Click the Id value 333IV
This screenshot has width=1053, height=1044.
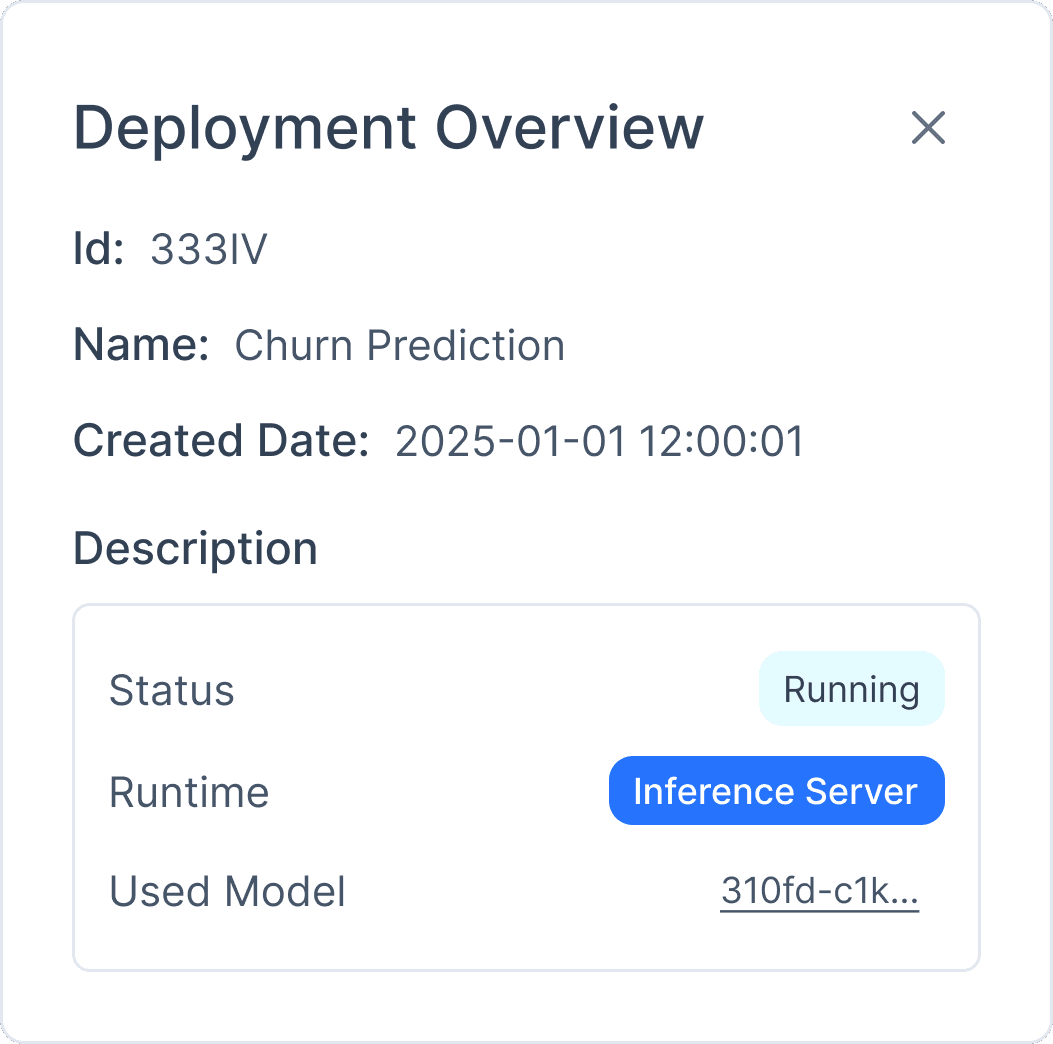(209, 249)
